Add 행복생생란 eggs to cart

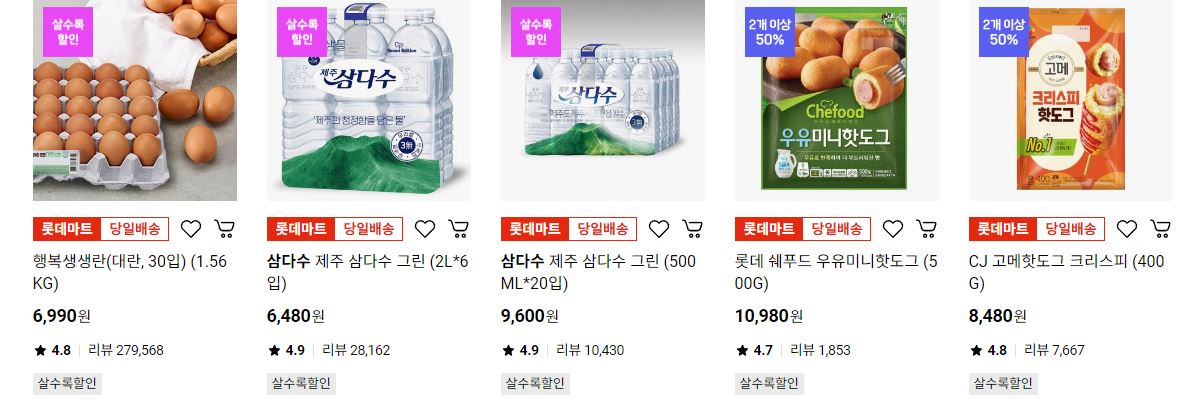[224, 229]
